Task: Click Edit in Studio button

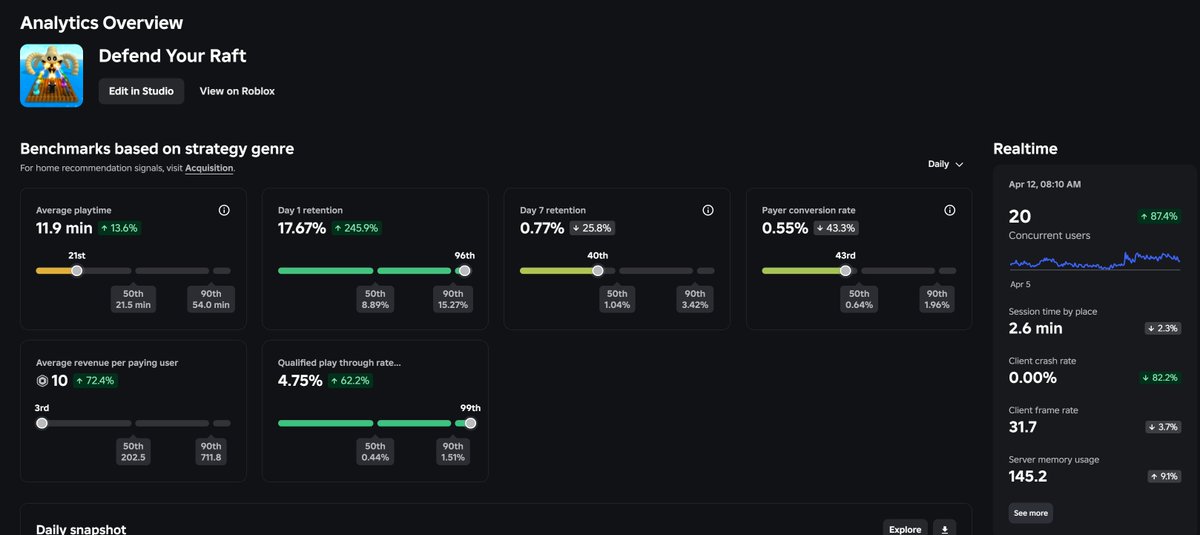Action: coord(141,91)
